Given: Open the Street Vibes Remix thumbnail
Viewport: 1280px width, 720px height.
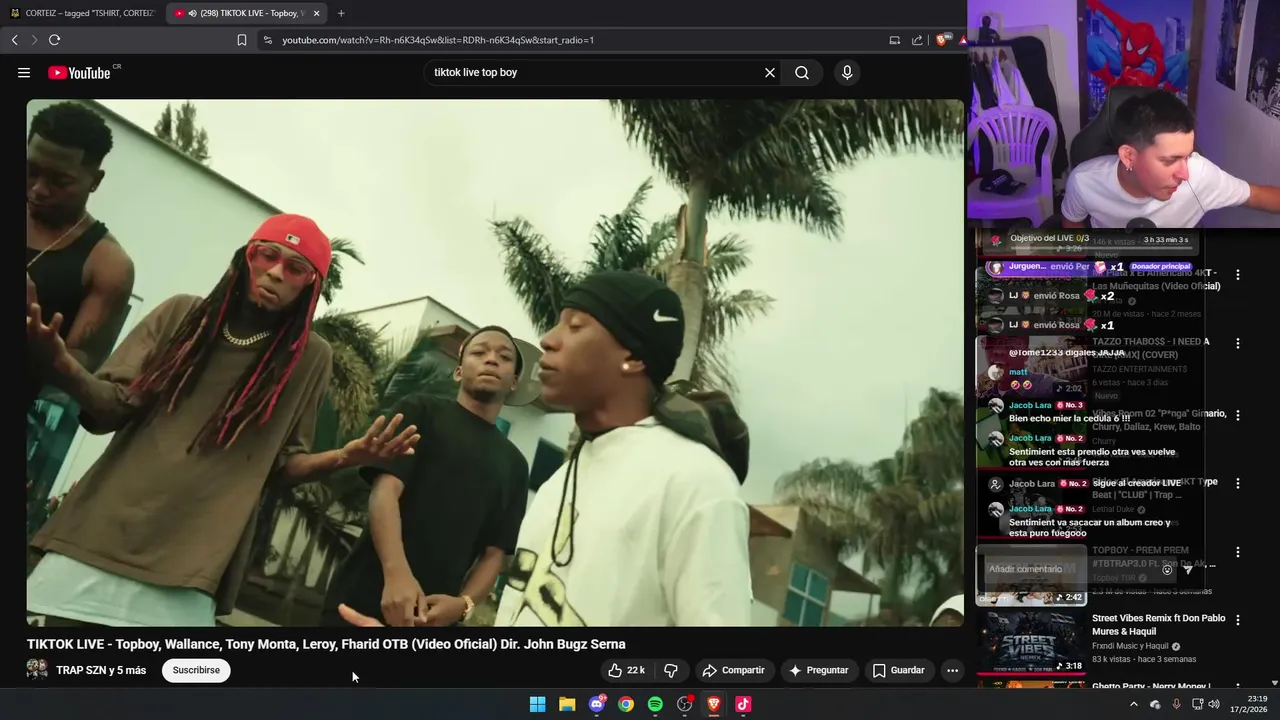Looking at the screenshot, I should click(x=1031, y=643).
